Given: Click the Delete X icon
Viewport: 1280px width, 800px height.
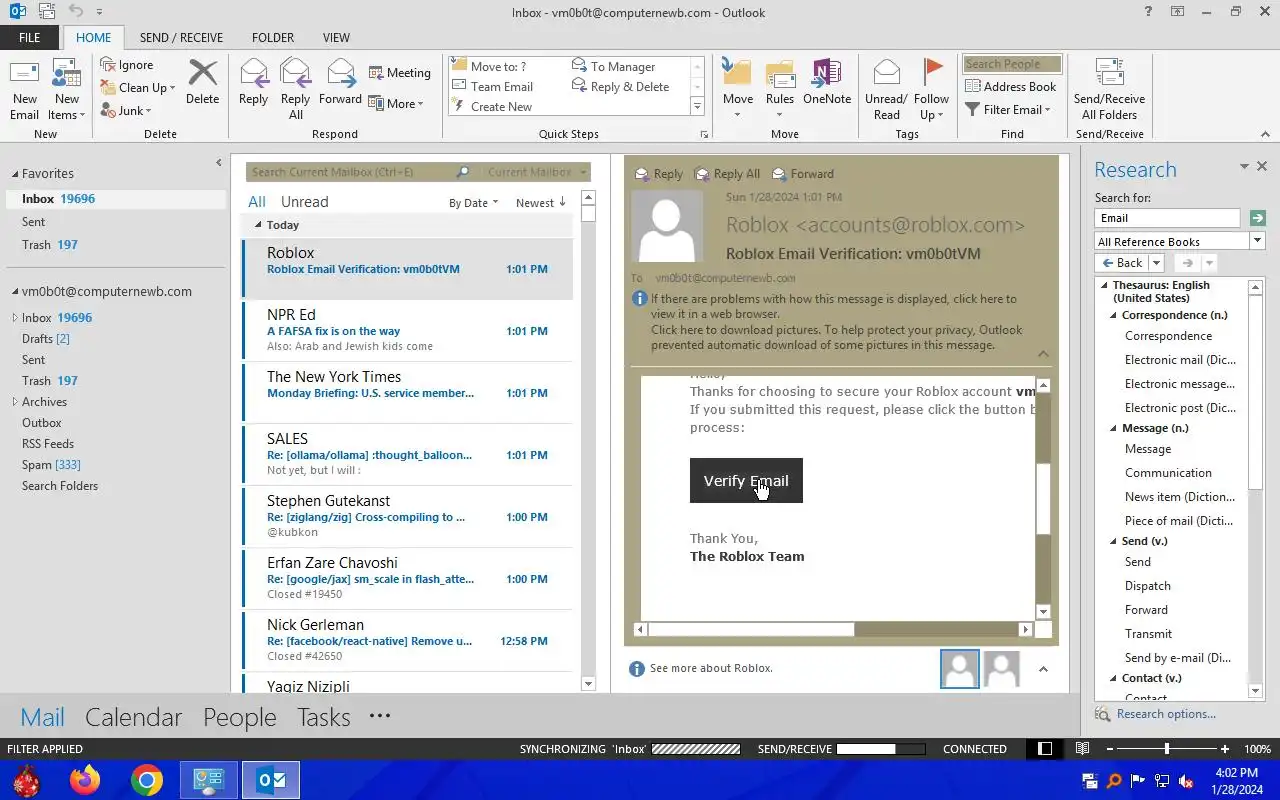Looking at the screenshot, I should click(202, 73).
